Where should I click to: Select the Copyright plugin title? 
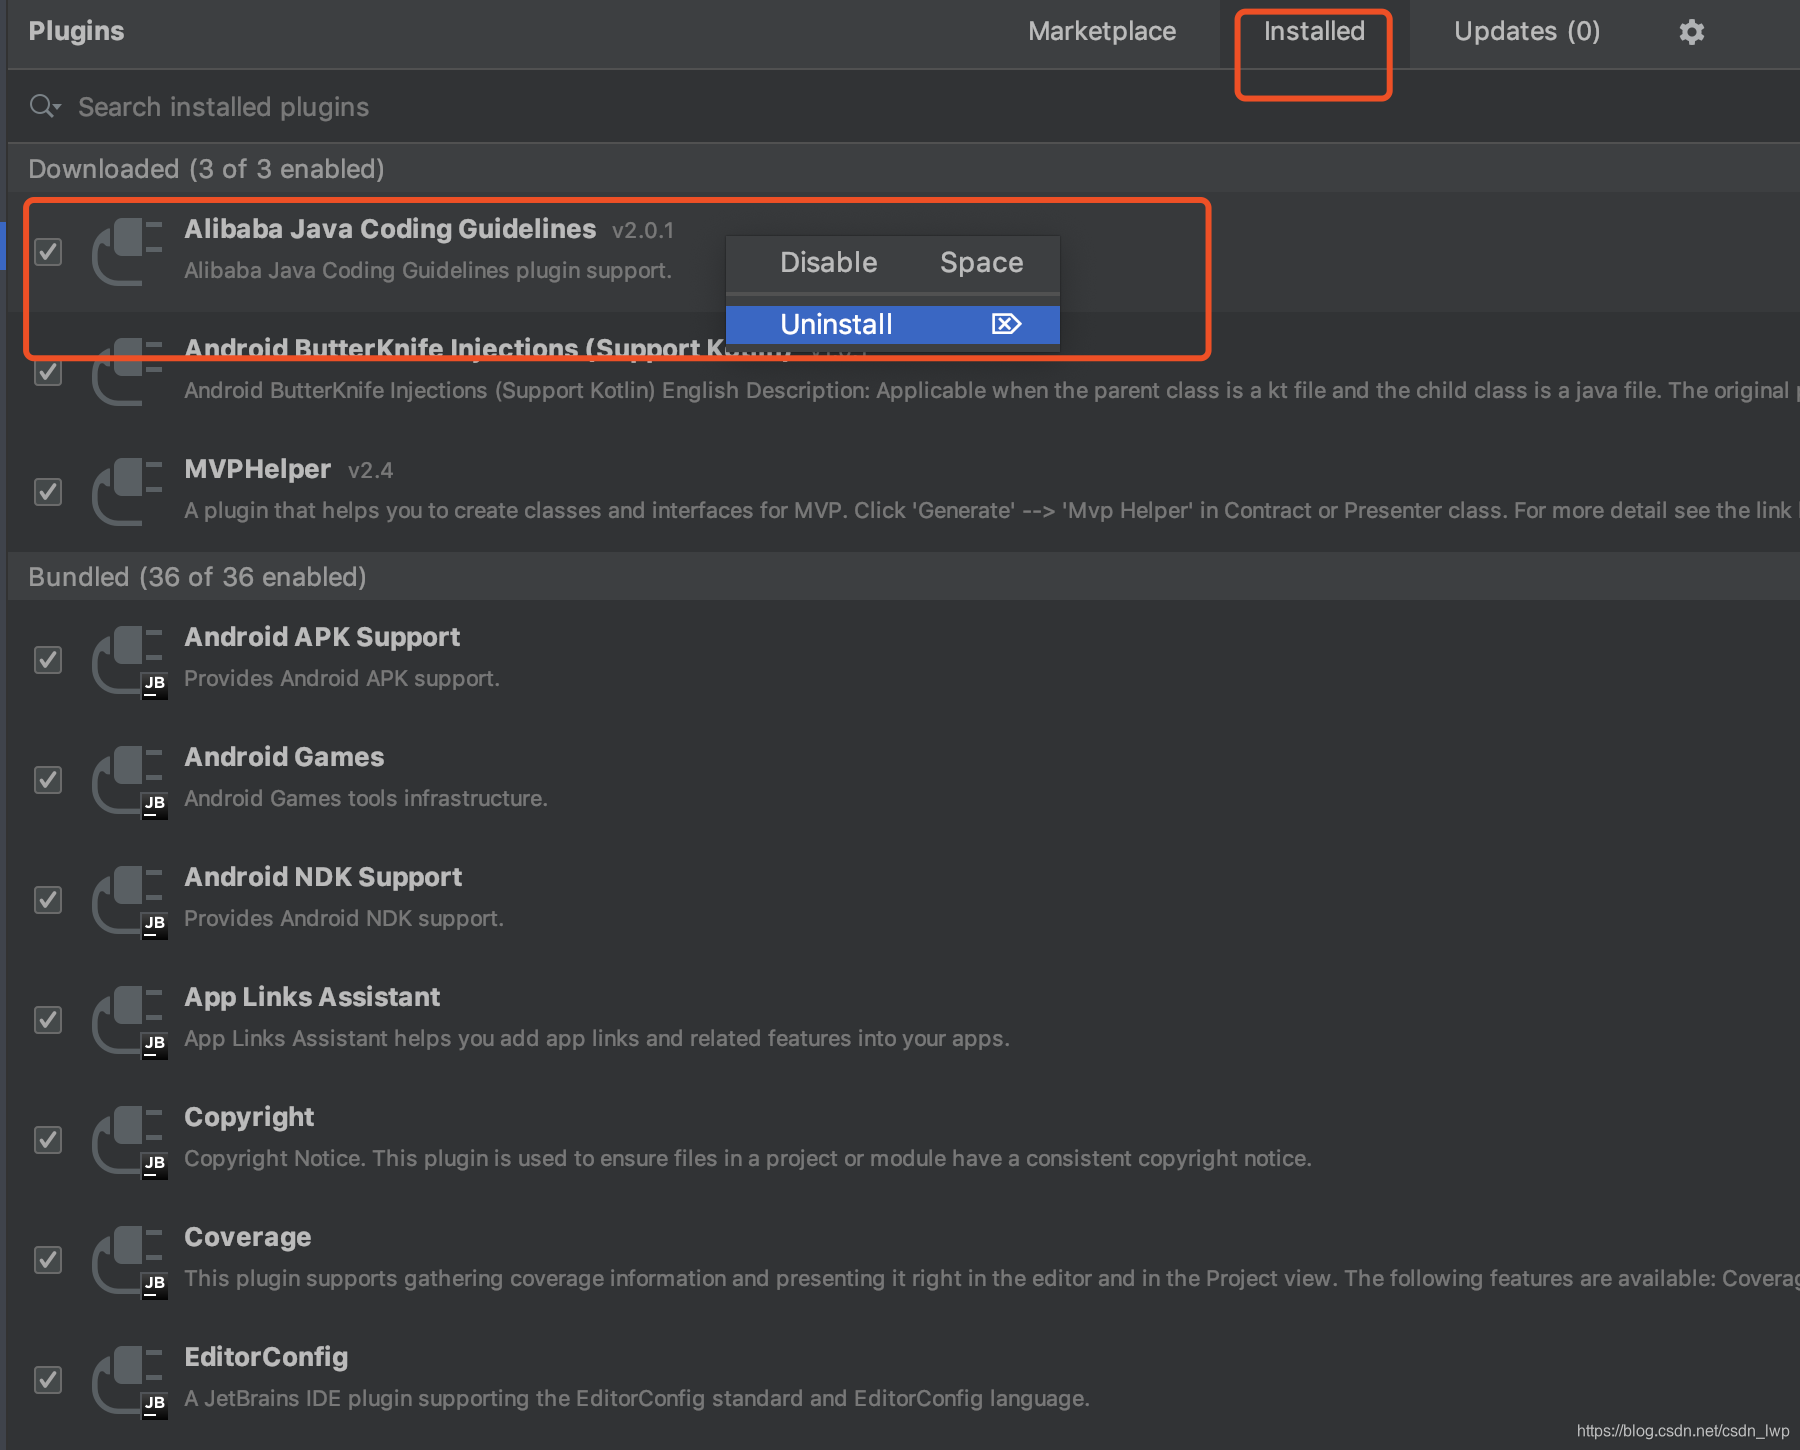pyautogui.click(x=249, y=1117)
